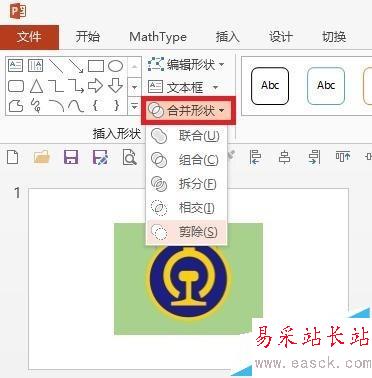
Task: Click the Print Preview magnifier icon
Action: (129, 157)
